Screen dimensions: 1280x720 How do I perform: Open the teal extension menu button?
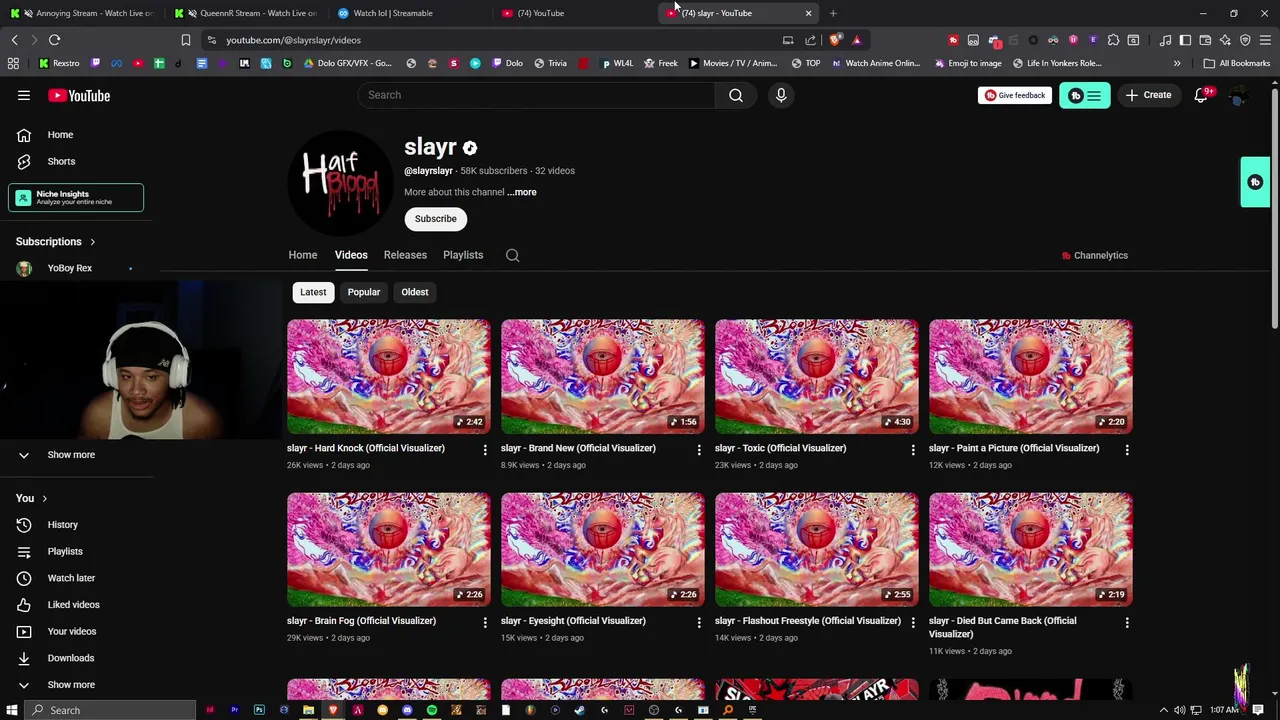pyautogui.click(x=1084, y=96)
